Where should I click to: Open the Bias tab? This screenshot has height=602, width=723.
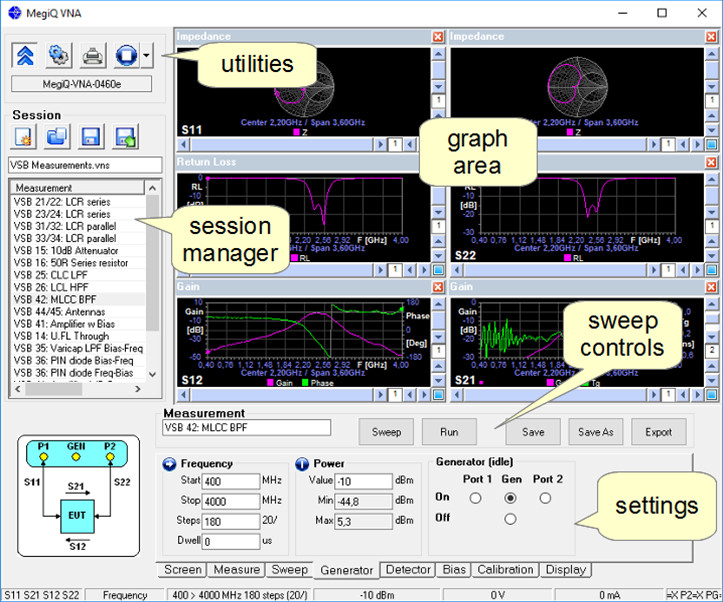[x=454, y=570]
